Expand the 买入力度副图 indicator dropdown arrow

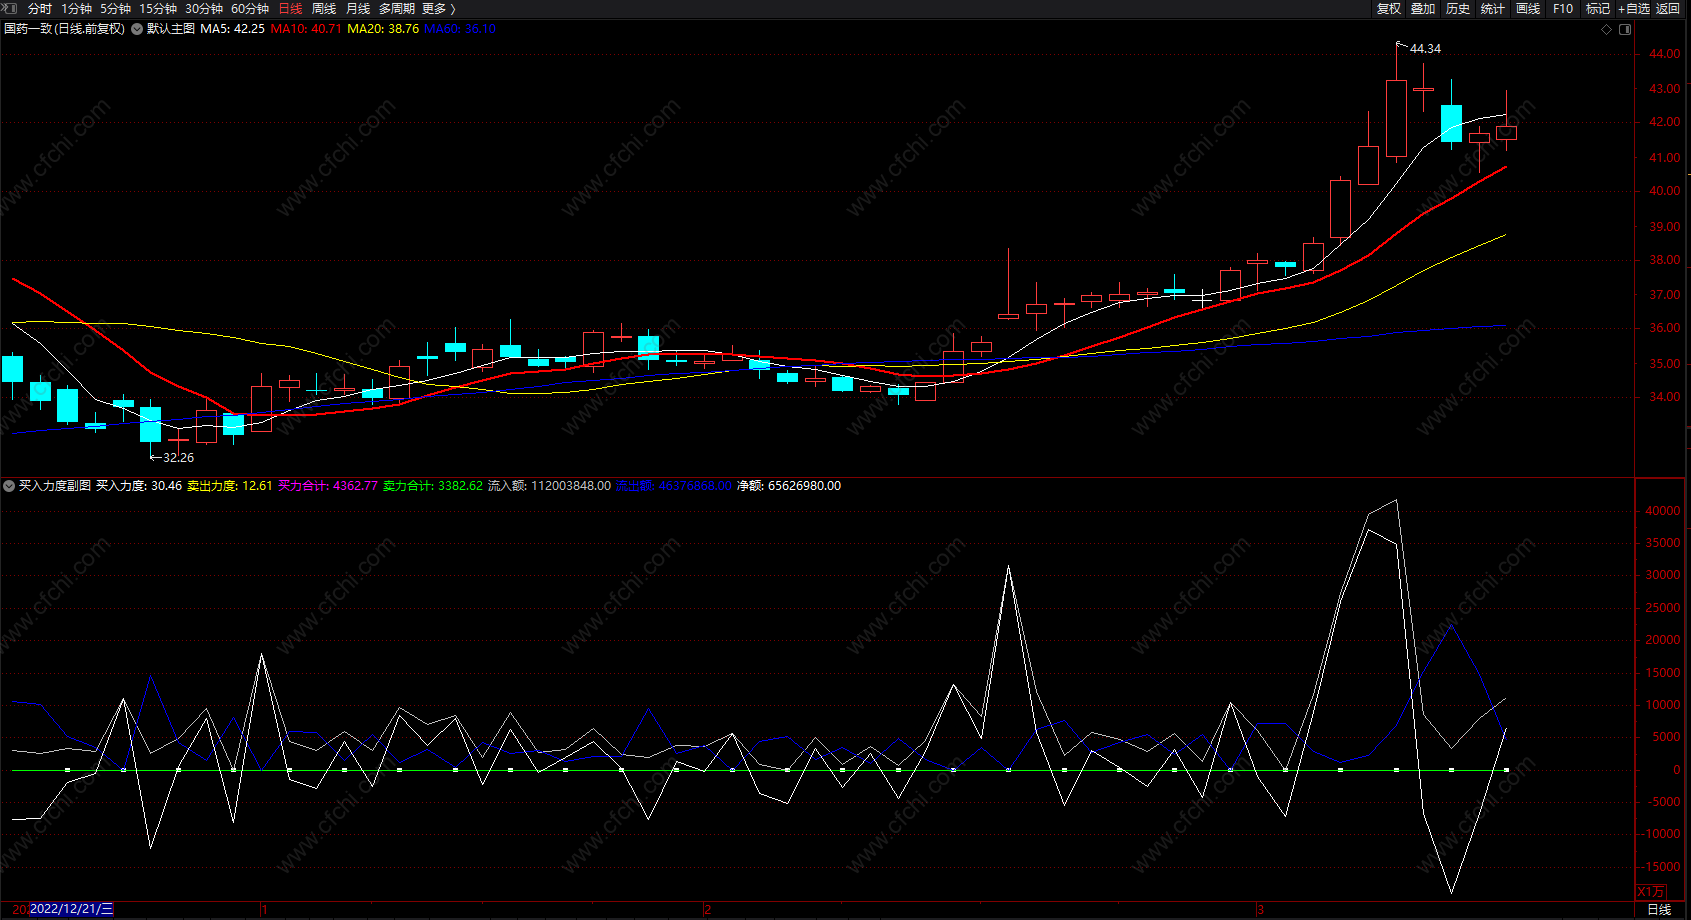(x=9, y=486)
